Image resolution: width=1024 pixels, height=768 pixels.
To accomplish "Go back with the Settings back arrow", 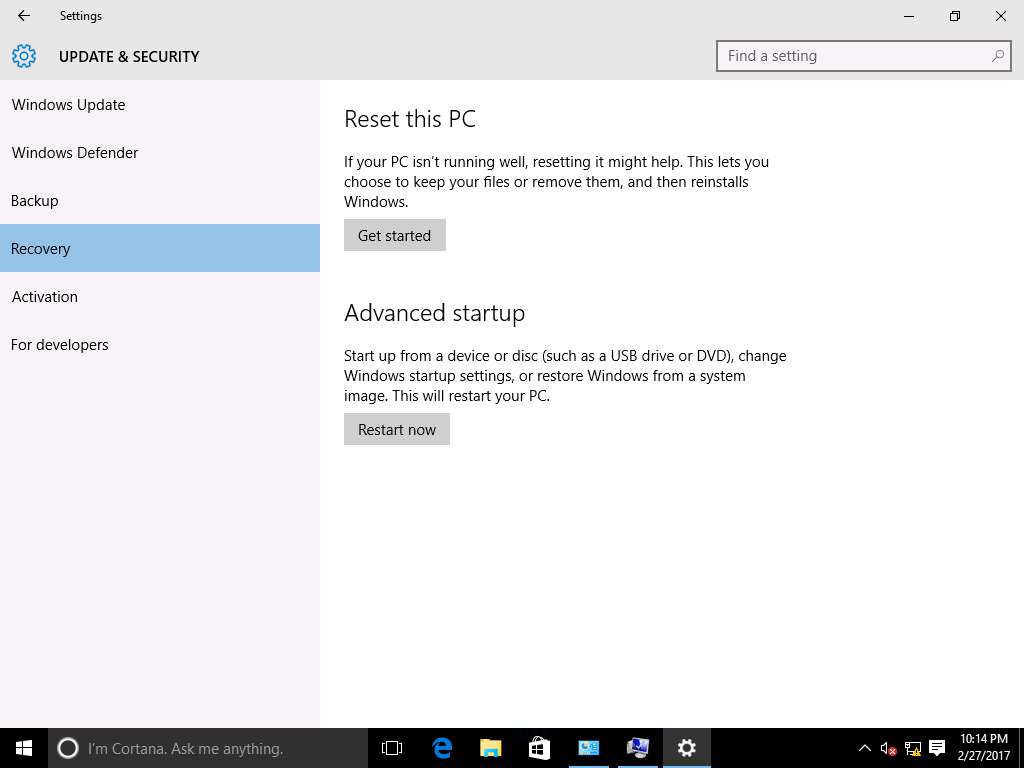I will point(24,16).
